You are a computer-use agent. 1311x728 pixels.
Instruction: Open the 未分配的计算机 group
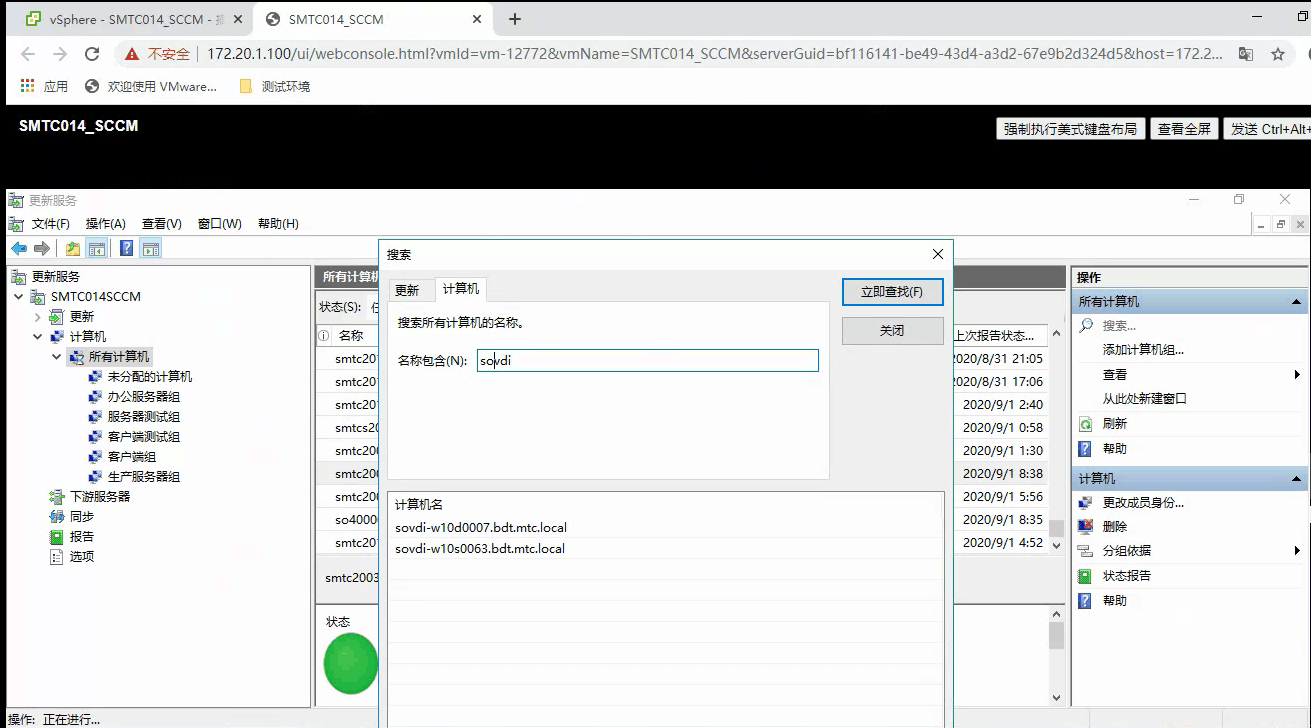(149, 376)
